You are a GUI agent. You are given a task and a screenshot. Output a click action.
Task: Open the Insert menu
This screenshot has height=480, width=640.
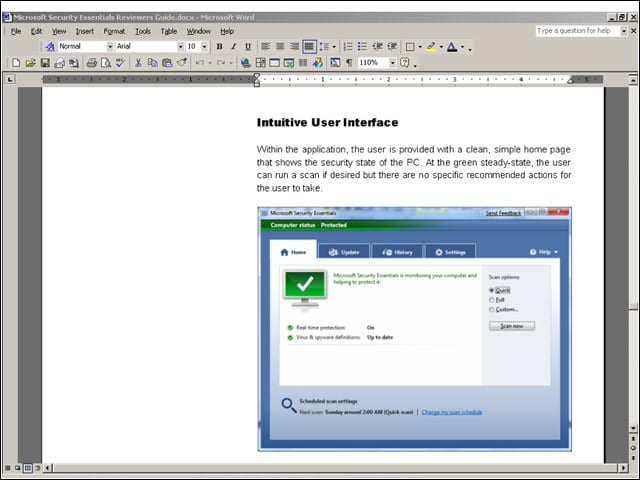click(x=84, y=31)
